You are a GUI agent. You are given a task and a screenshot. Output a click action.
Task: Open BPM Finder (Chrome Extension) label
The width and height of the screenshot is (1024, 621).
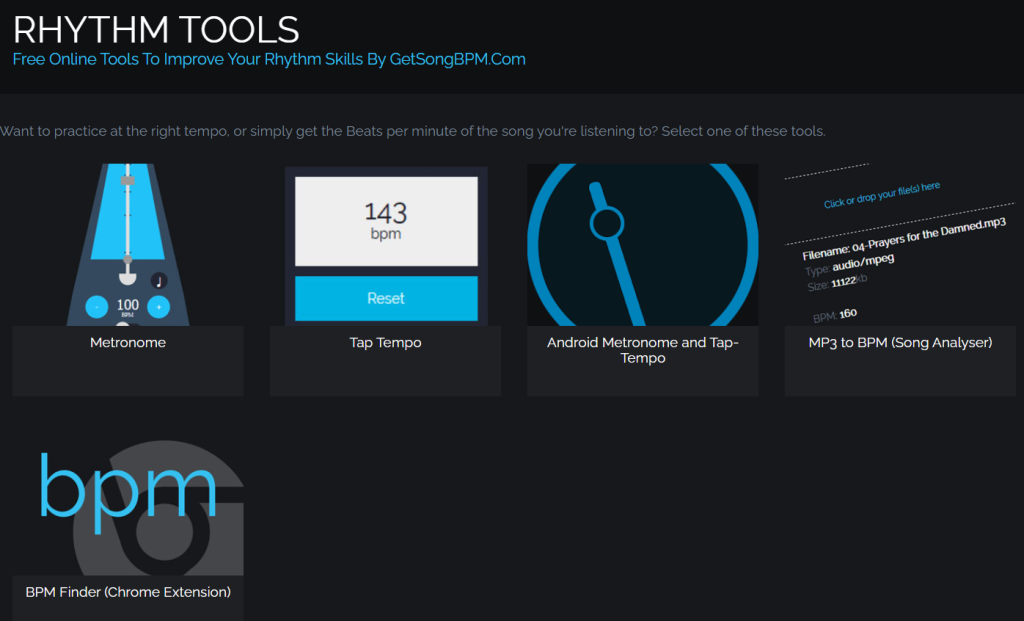tap(128, 592)
